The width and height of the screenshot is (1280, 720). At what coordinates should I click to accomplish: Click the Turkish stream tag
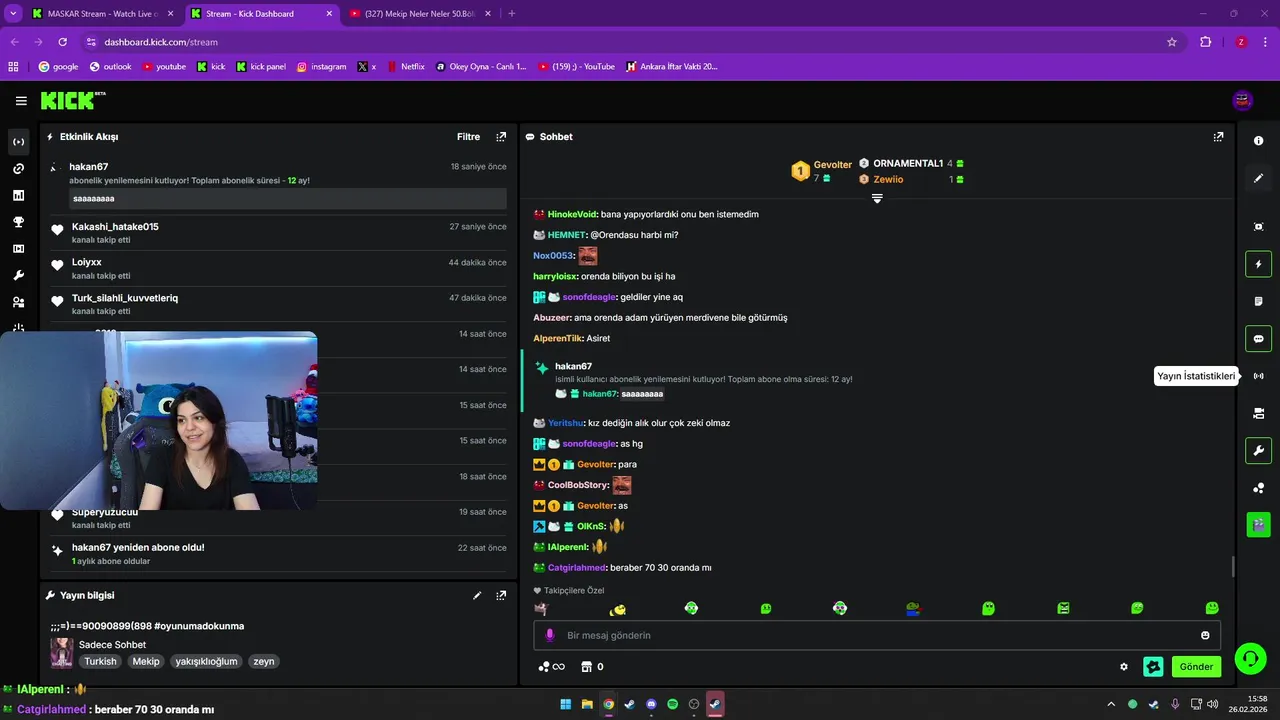point(100,661)
